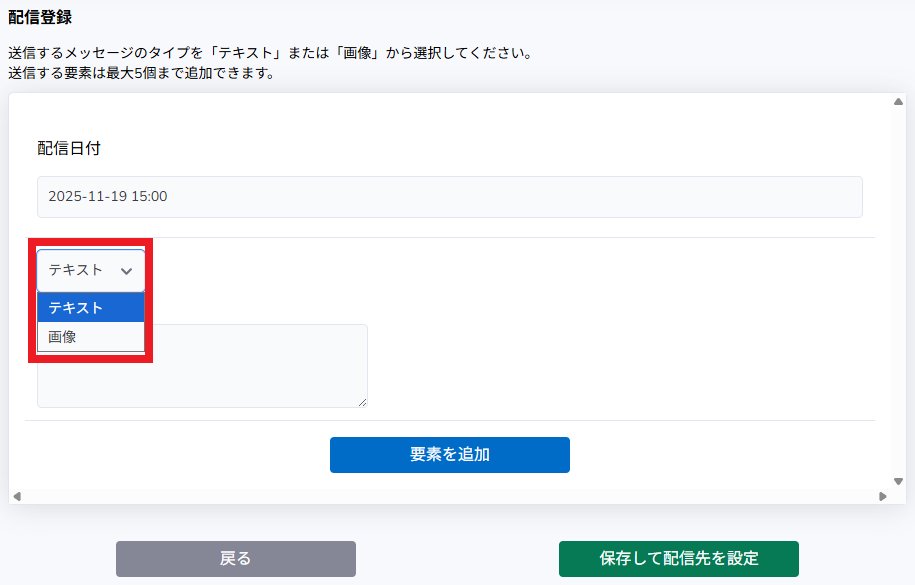Image resolution: width=915 pixels, height=585 pixels.
Task: Go back with the 戻る button
Action: coord(236,559)
